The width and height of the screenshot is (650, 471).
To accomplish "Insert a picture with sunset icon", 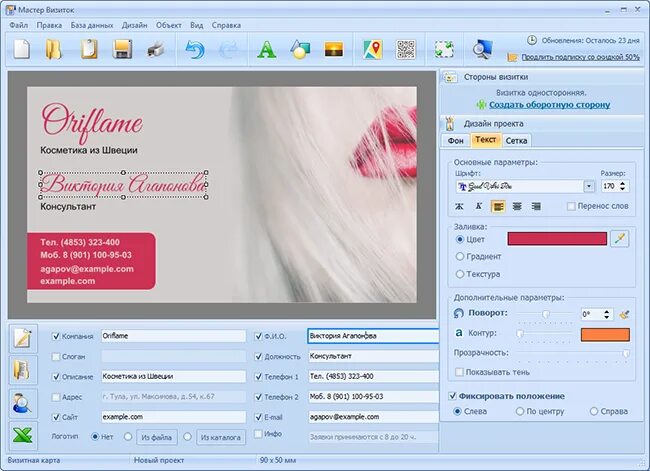I will pyautogui.click(x=334, y=49).
